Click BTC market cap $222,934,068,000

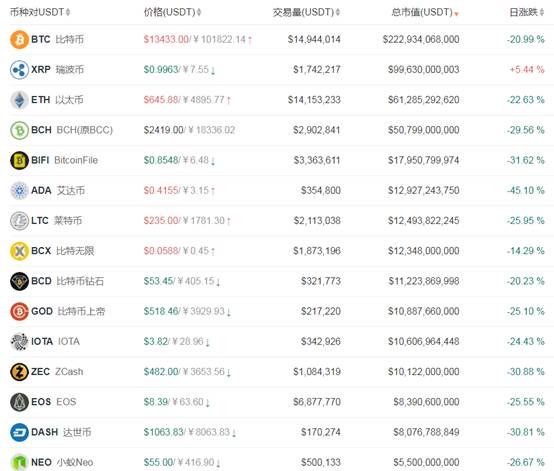point(421,39)
